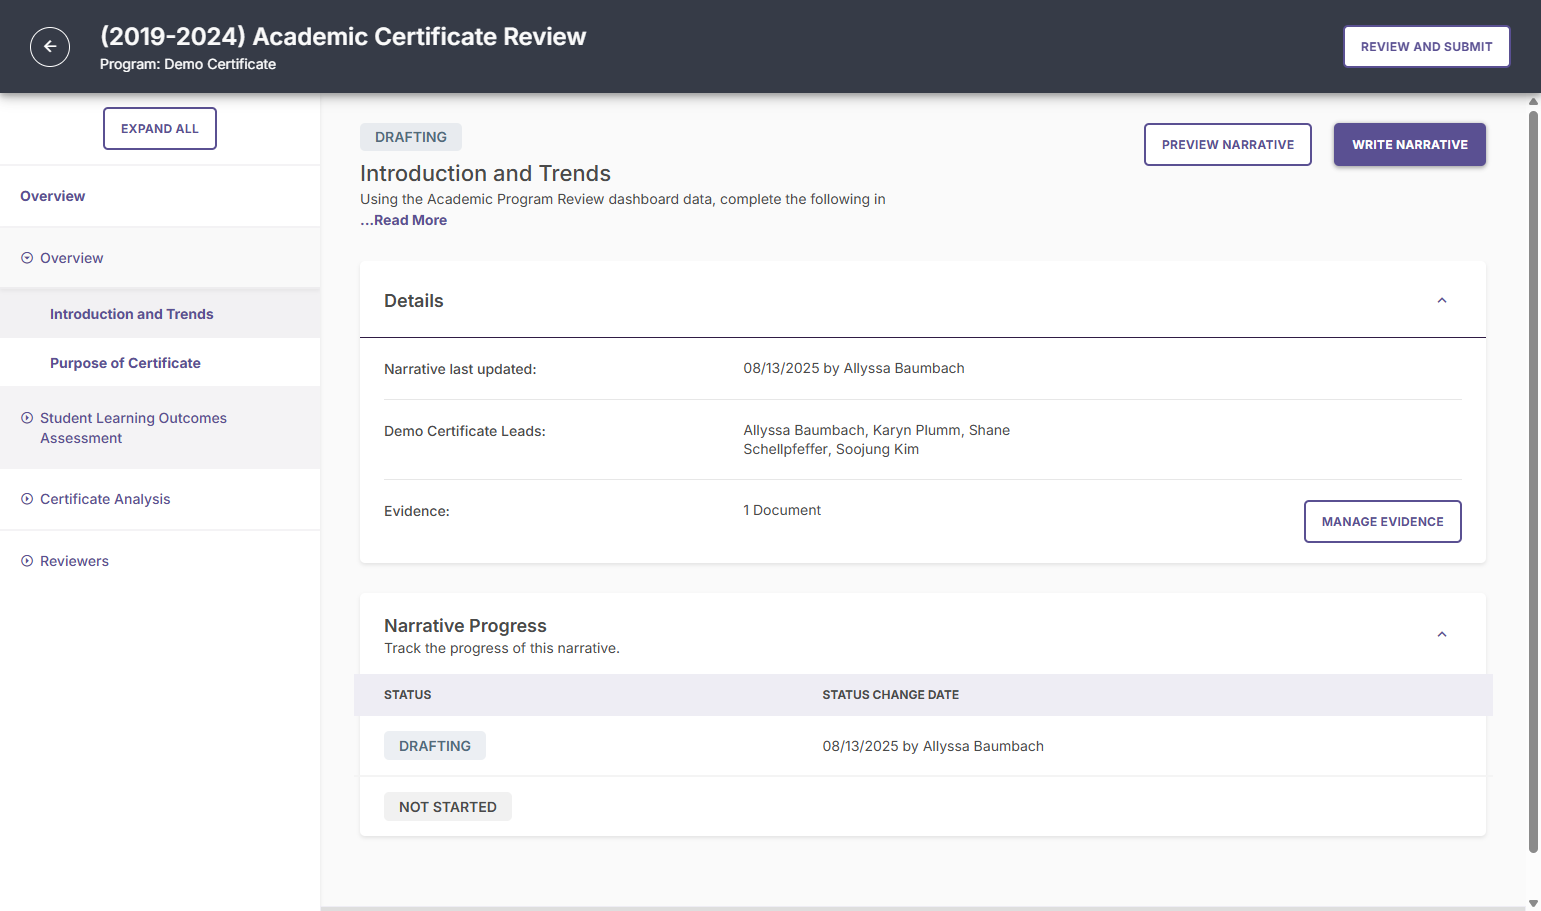Open Purpose of Certificate section
The image size is (1541, 911).
pos(125,363)
